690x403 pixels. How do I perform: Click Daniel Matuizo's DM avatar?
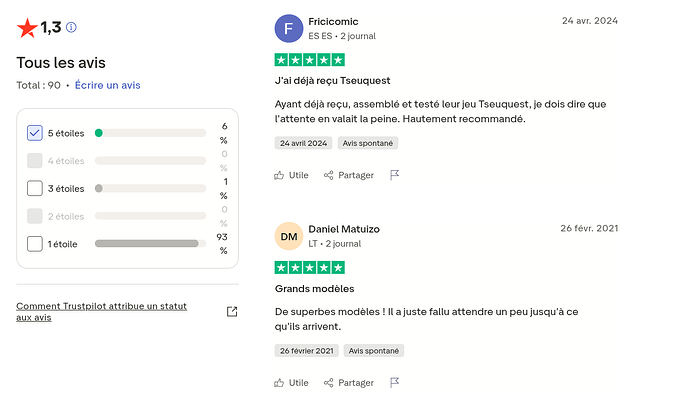[x=289, y=236]
